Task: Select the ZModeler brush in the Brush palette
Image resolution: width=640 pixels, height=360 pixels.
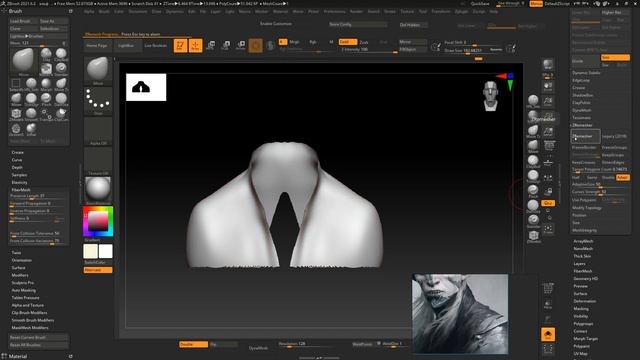Action: pos(16,114)
